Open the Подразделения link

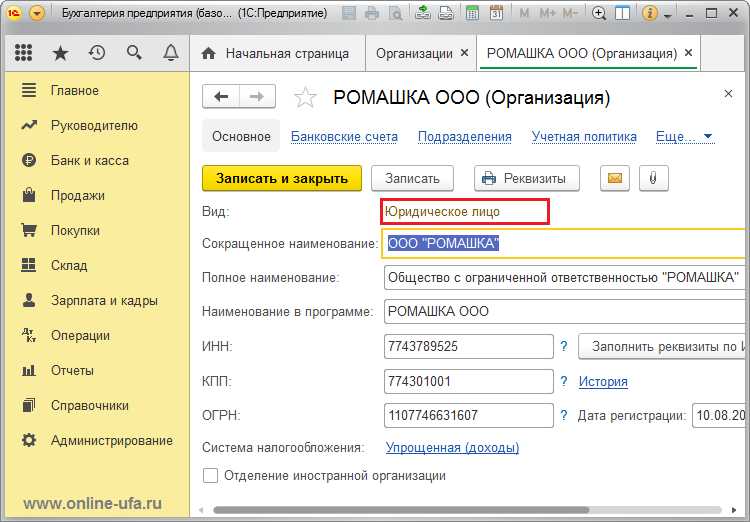[x=464, y=137]
